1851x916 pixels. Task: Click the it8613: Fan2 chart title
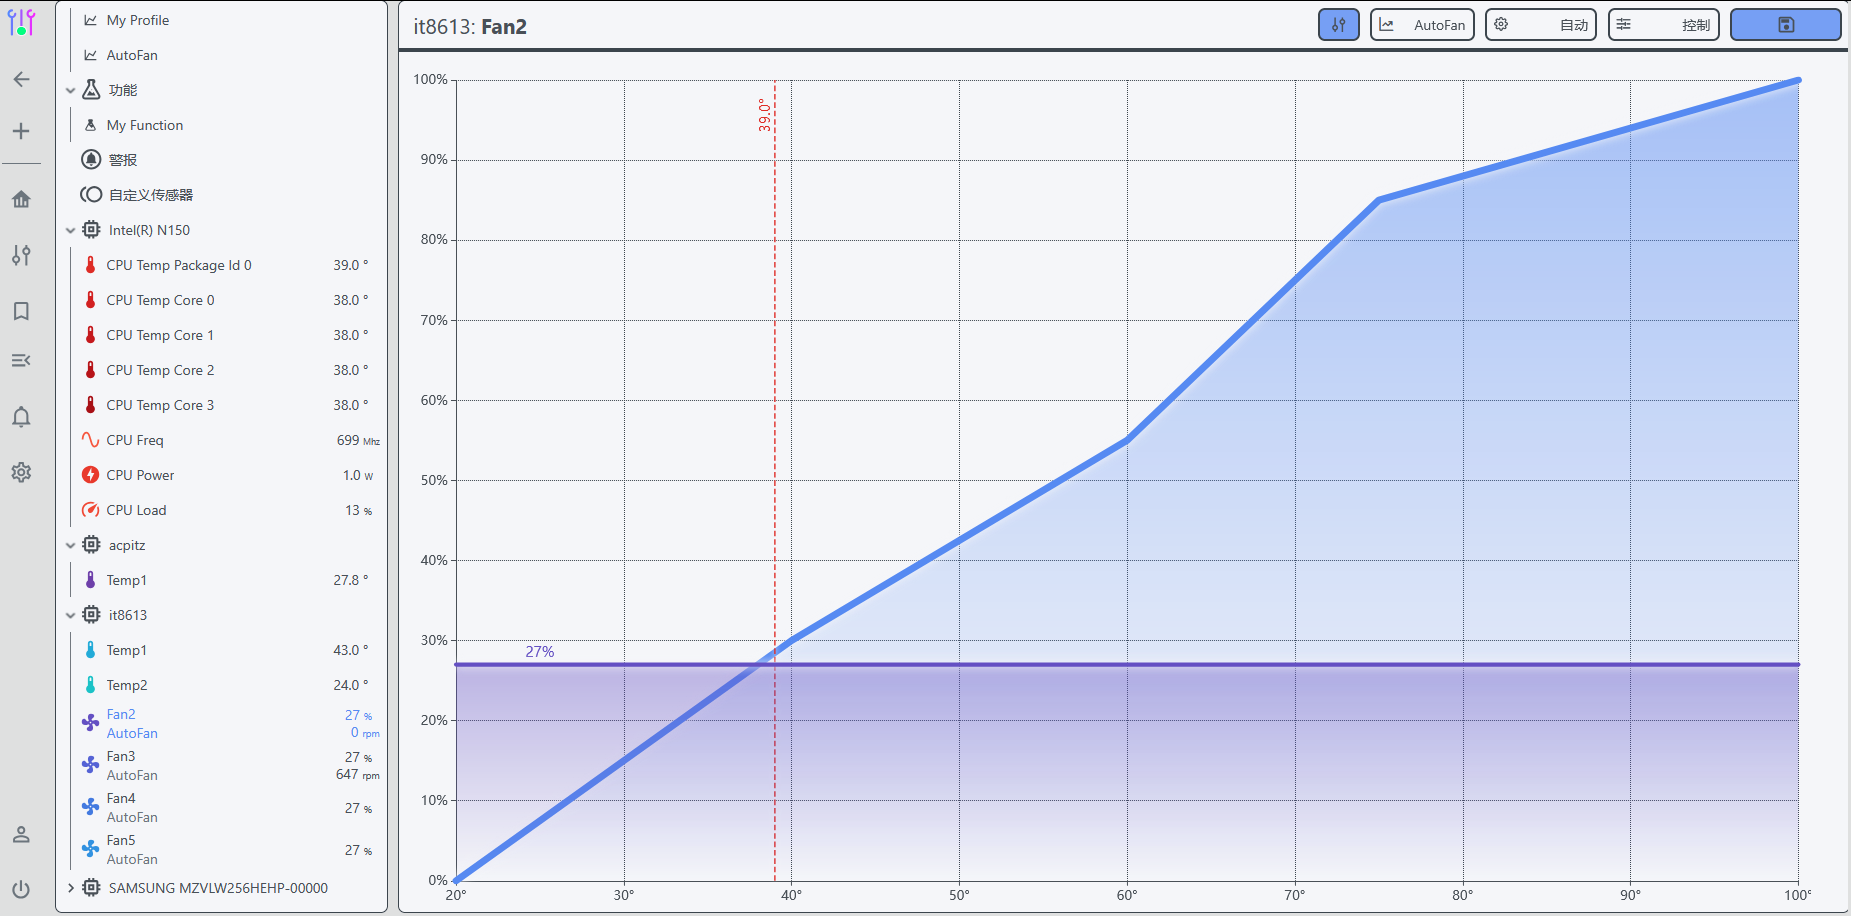pyautogui.click(x=470, y=27)
